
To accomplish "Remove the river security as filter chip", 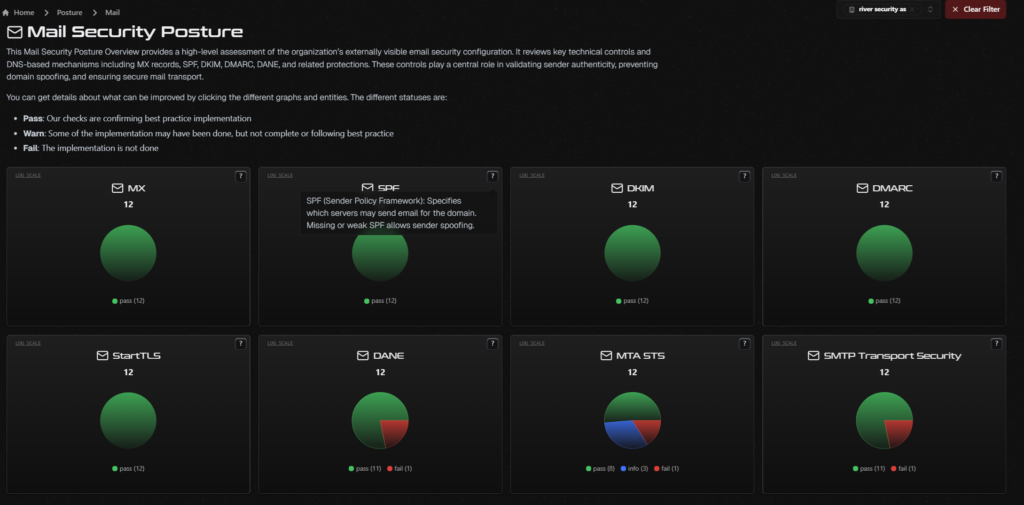I will pyautogui.click(x=914, y=10).
